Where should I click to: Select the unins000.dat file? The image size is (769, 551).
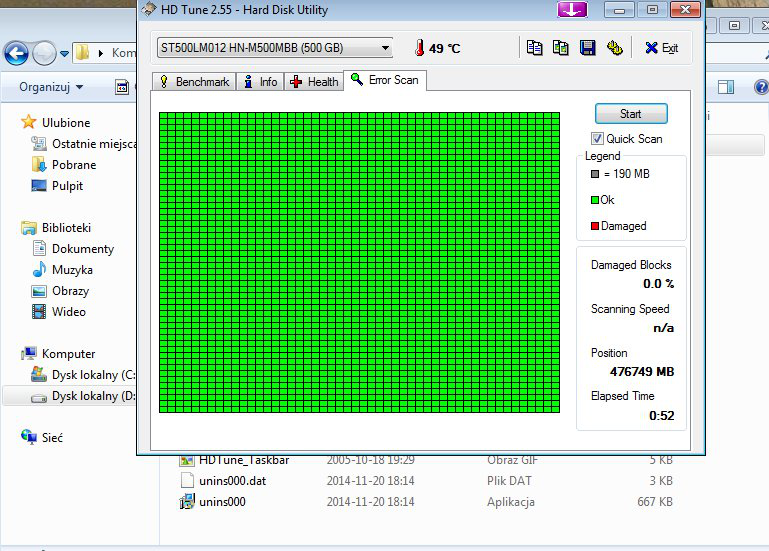232,481
